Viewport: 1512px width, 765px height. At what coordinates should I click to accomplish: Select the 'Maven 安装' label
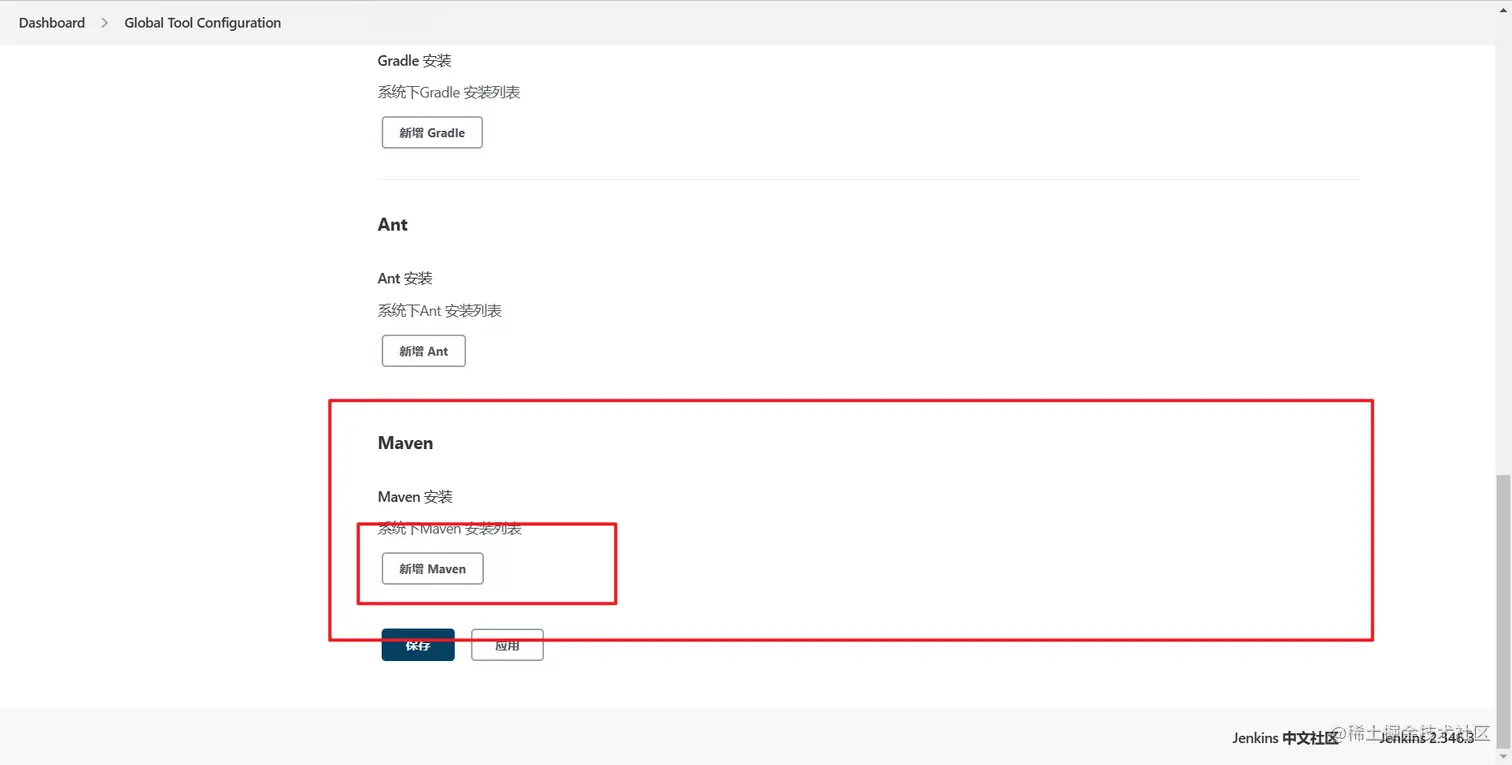coord(415,497)
